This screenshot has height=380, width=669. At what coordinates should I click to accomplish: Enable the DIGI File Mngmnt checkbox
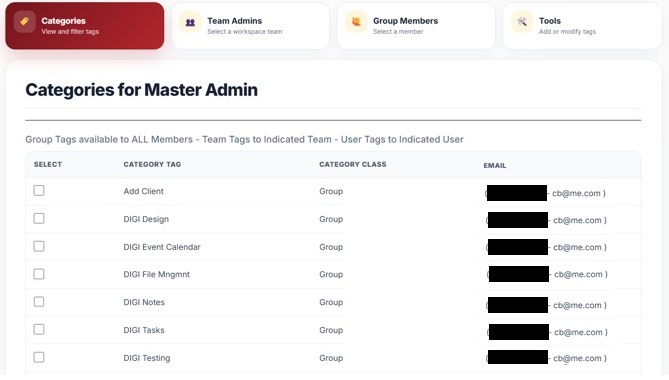[39, 274]
